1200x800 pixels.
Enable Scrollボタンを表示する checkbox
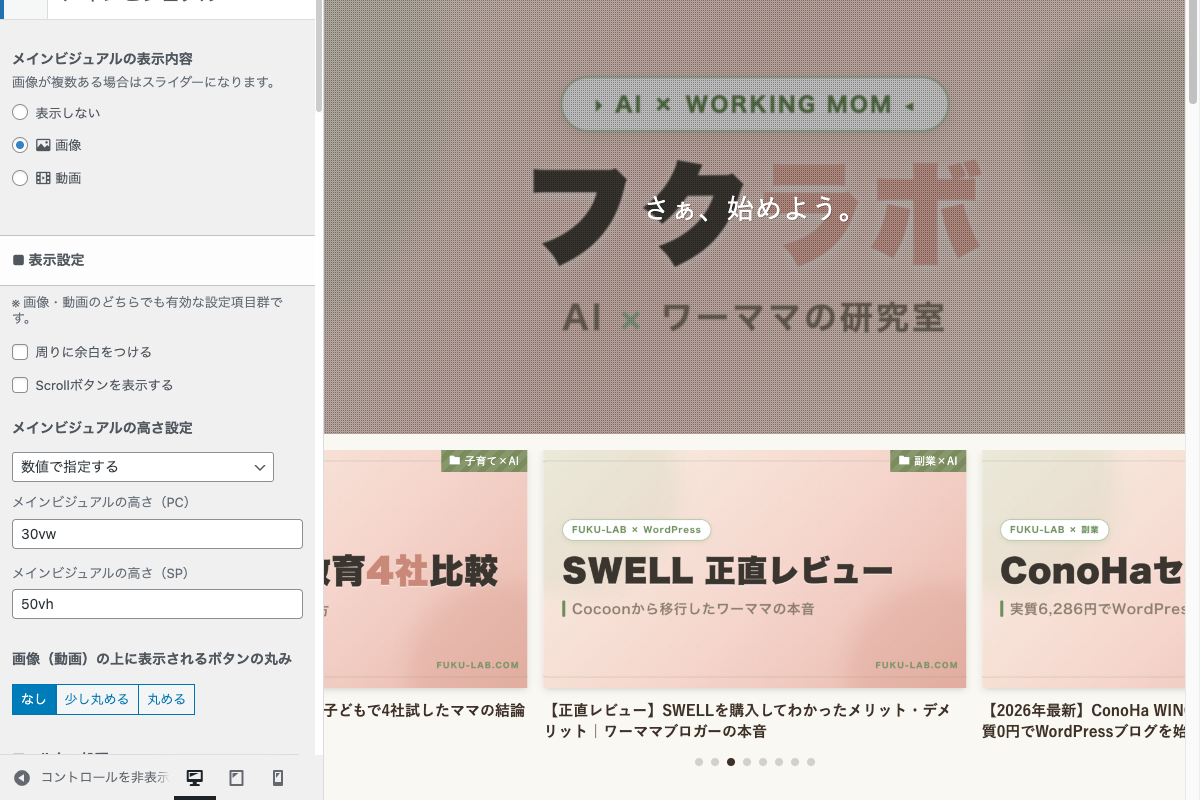point(20,385)
